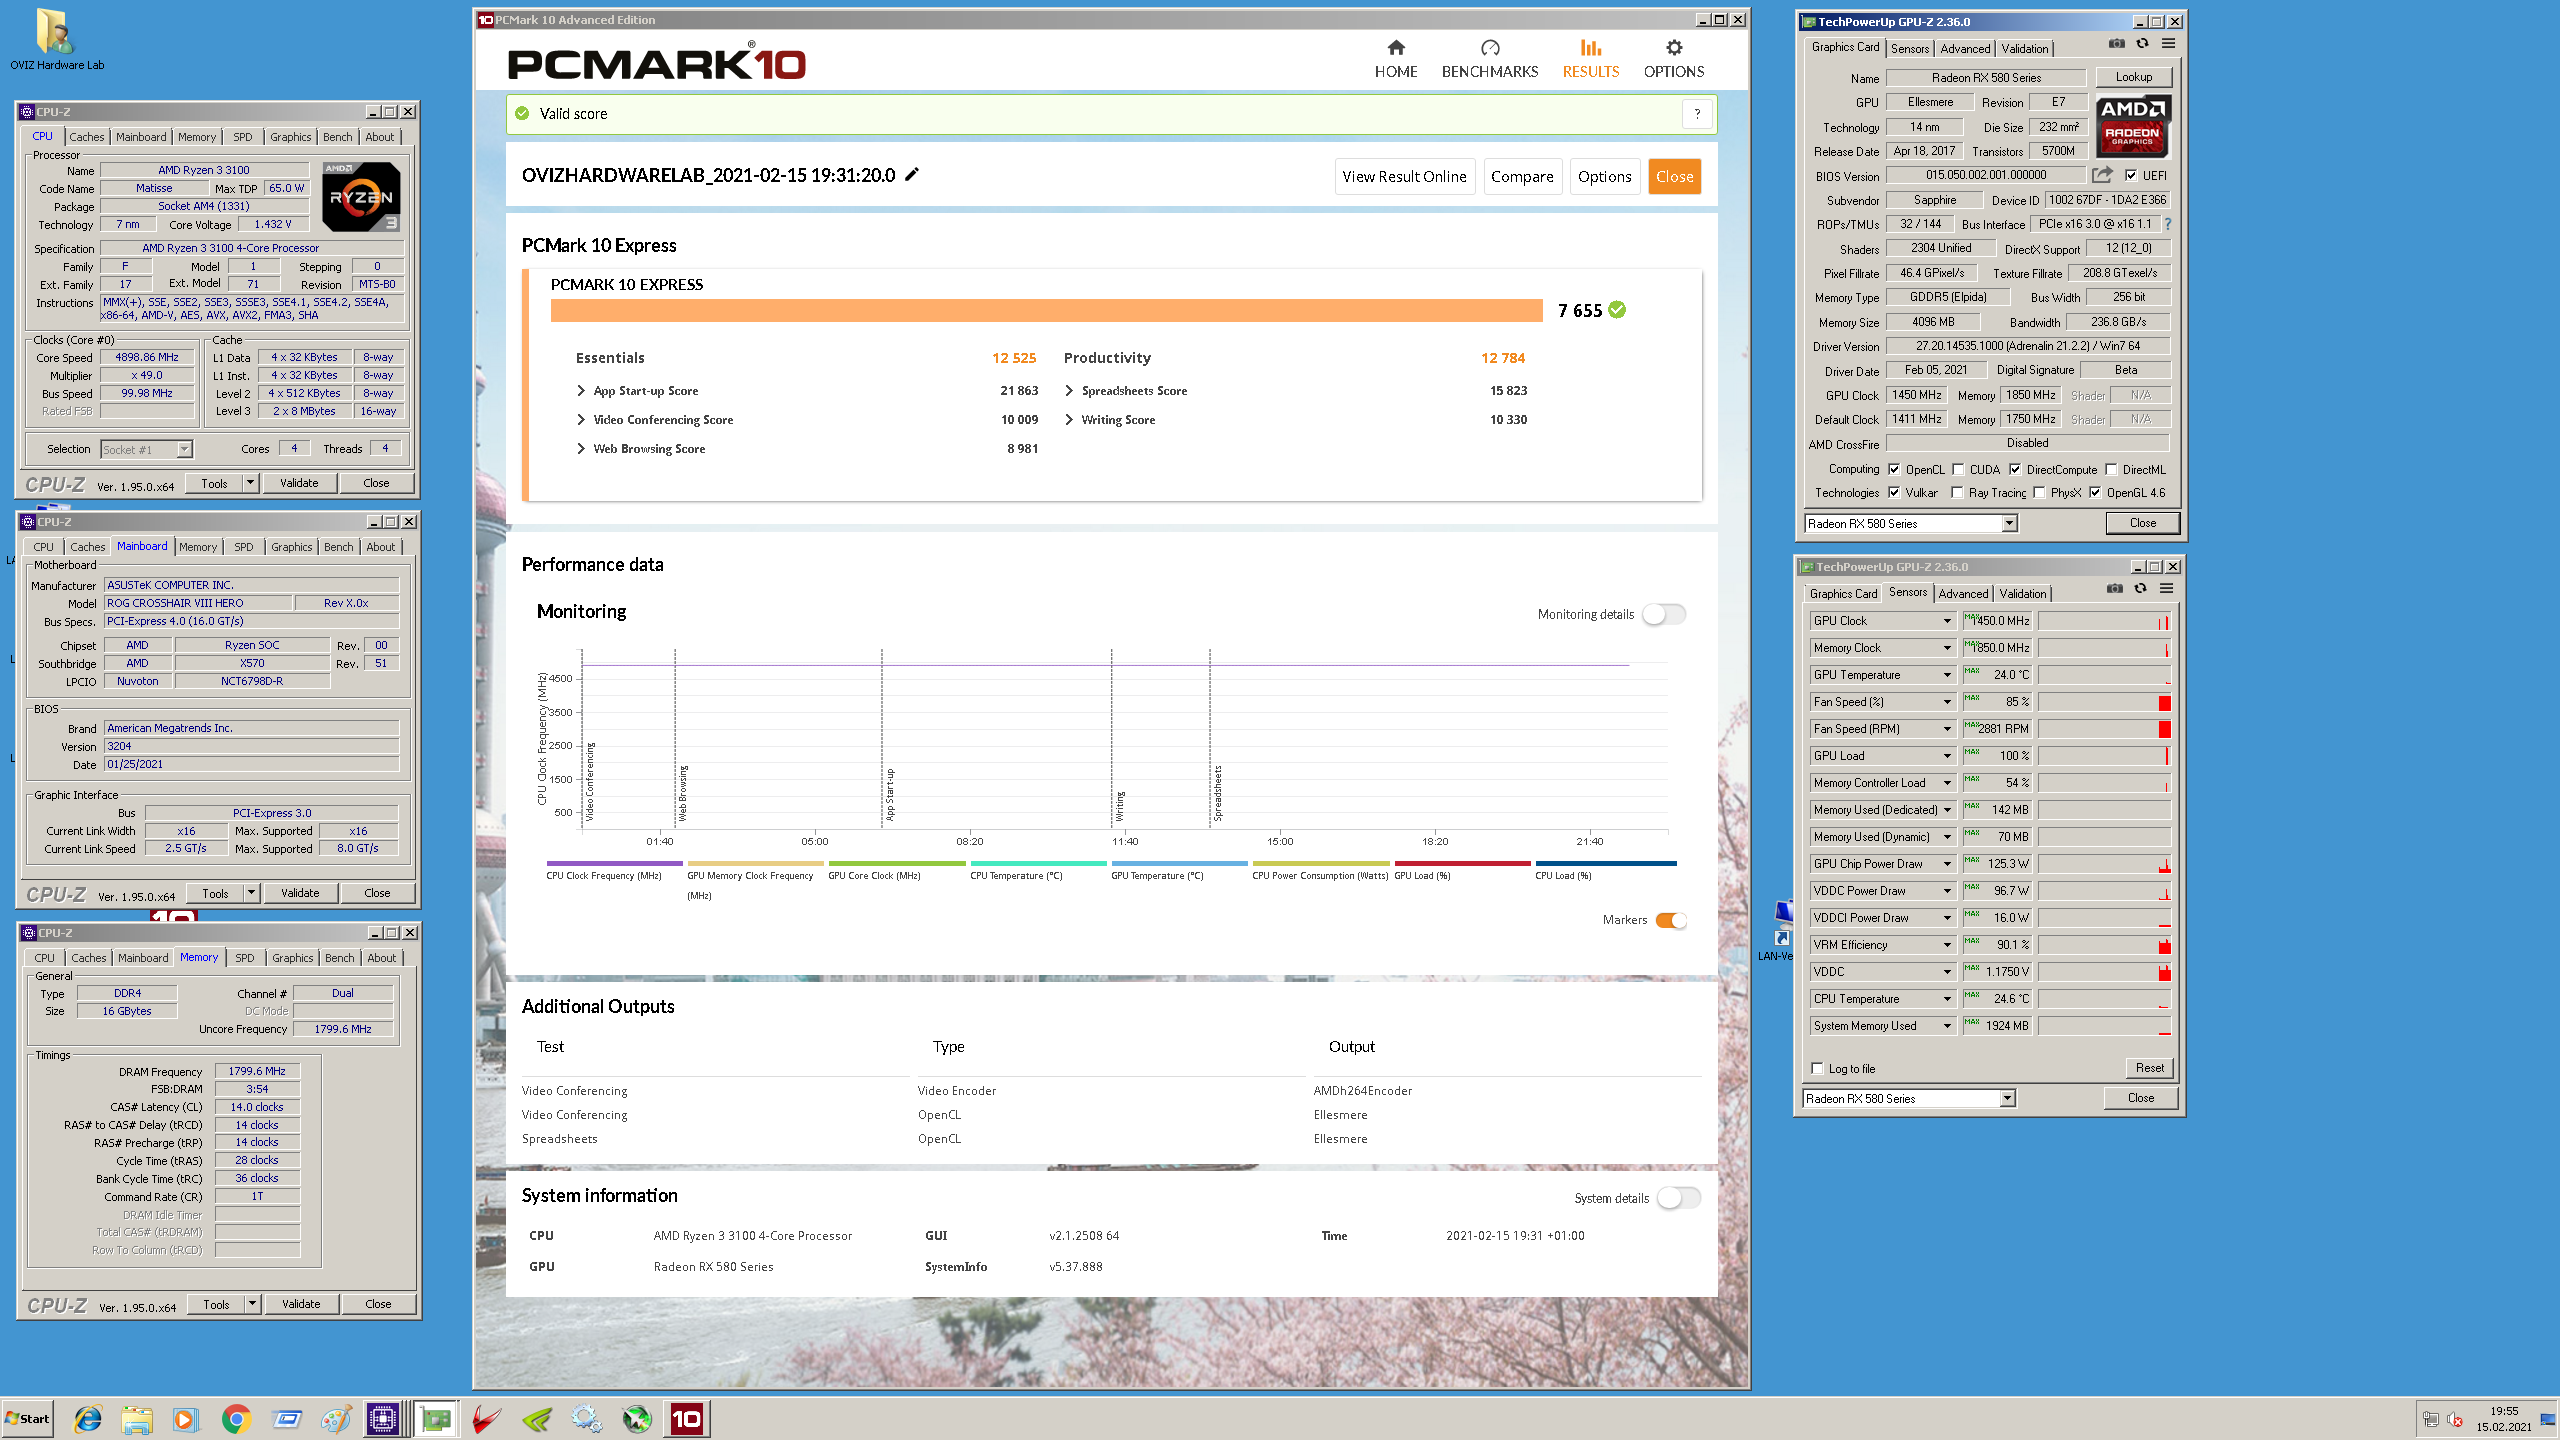
Task: Toggle OpenCL checkbox in GPU-Z
Action: point(1894,470)
